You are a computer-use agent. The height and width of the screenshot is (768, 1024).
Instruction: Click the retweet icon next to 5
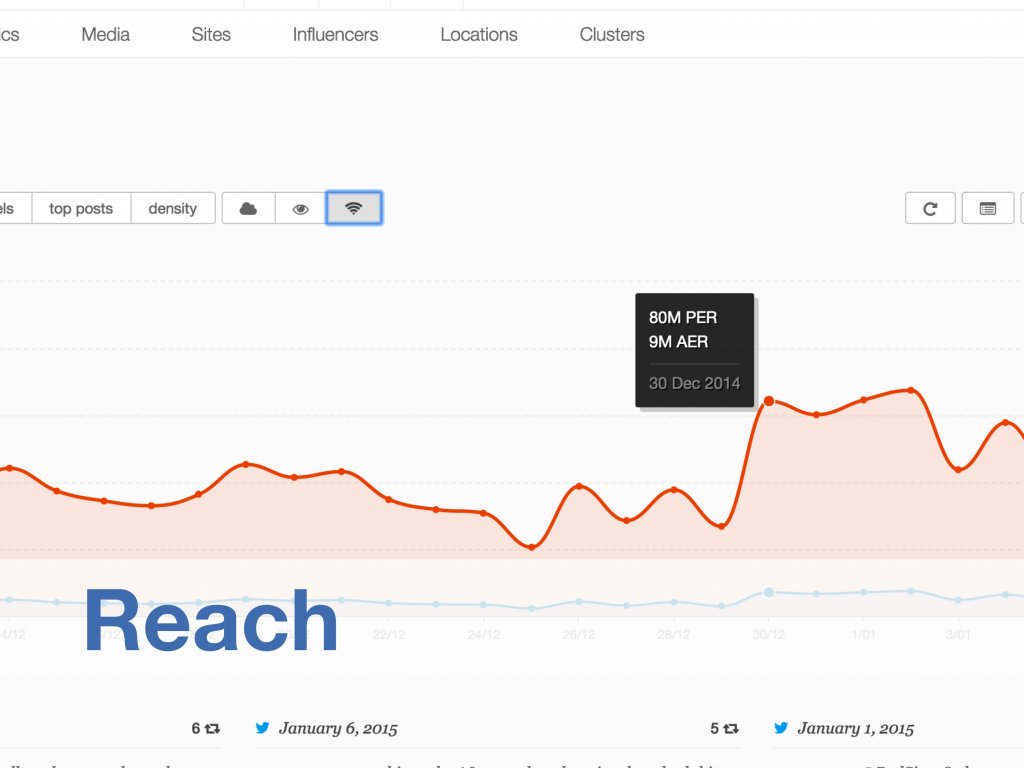[x=731, y=729]
